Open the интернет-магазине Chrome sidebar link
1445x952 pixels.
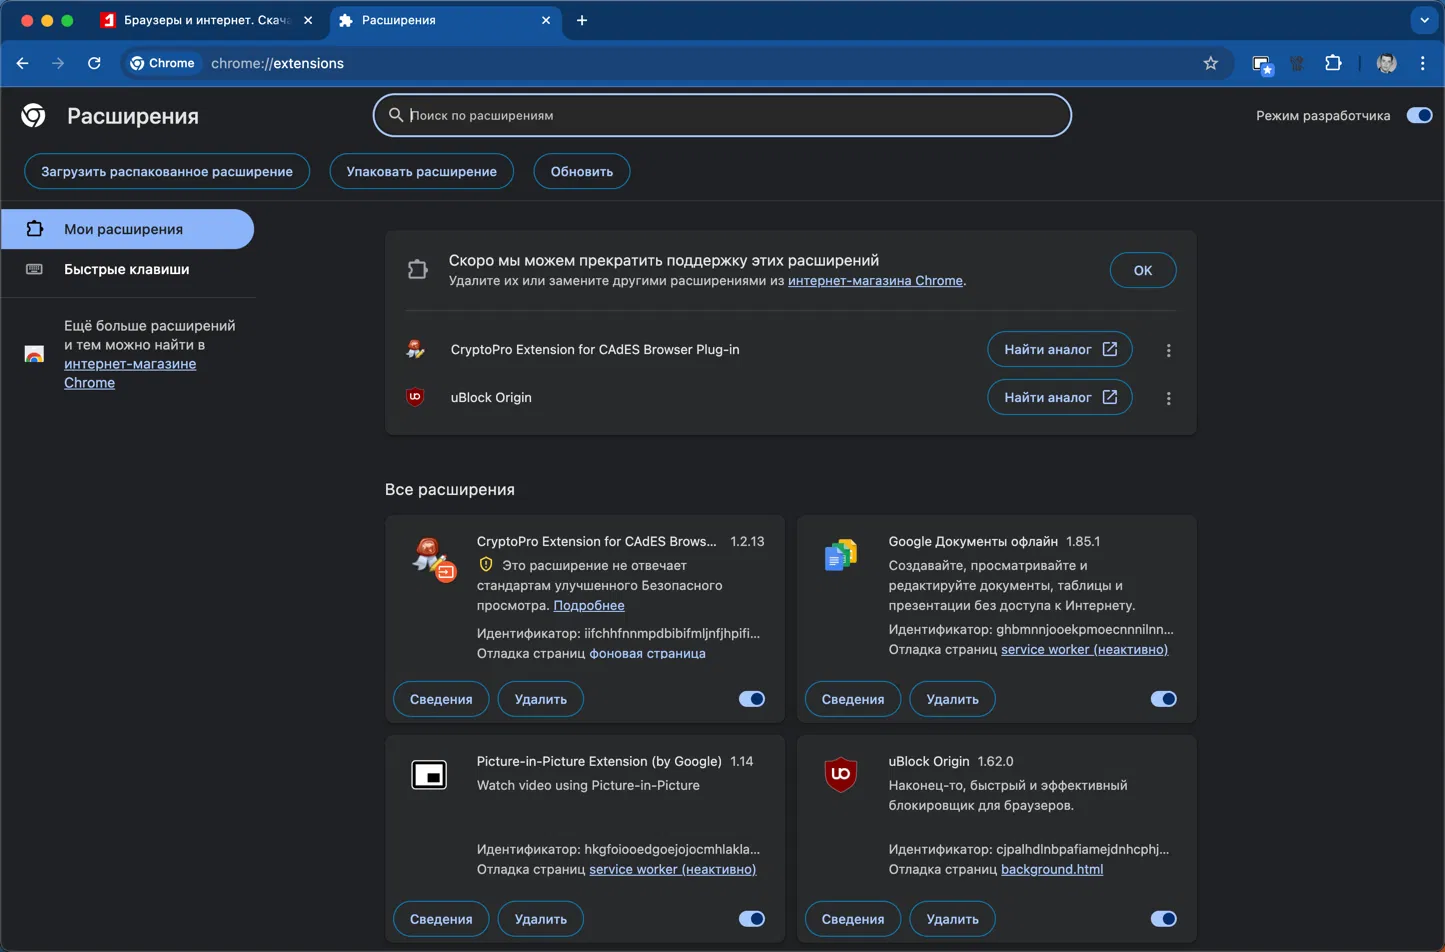(x=130, y=373)
